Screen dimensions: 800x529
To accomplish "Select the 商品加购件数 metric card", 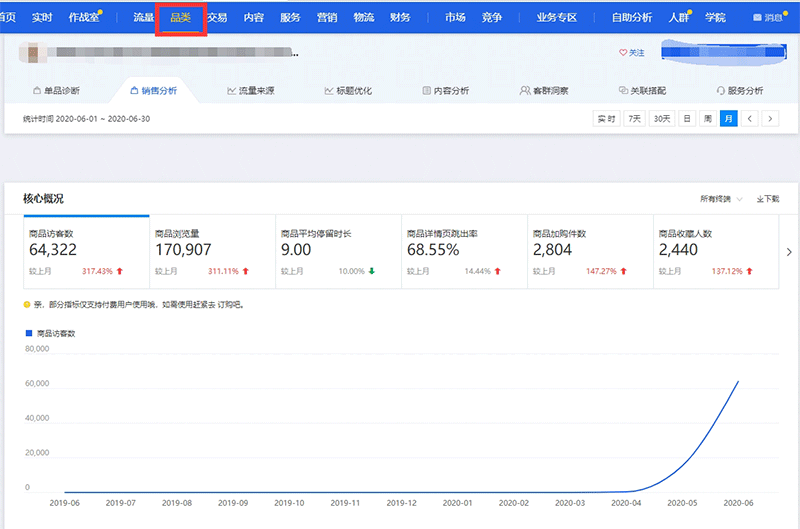I will tap(589, 250).
